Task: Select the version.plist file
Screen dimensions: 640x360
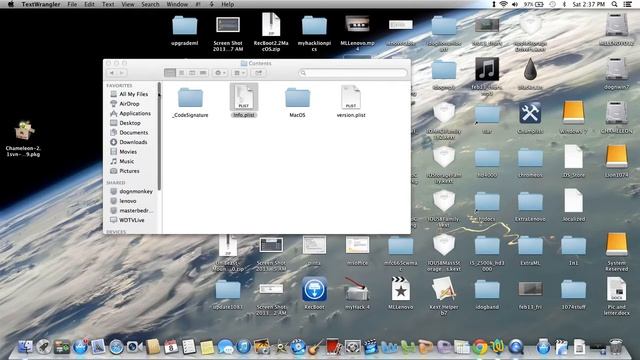Action: pos(351,102)
